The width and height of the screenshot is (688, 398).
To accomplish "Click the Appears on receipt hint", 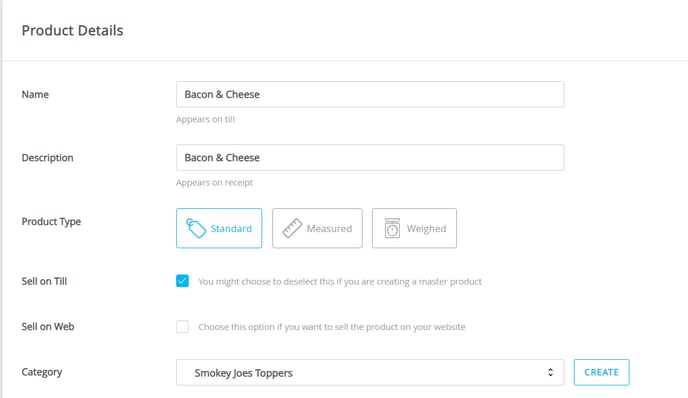I will point(214,183).
